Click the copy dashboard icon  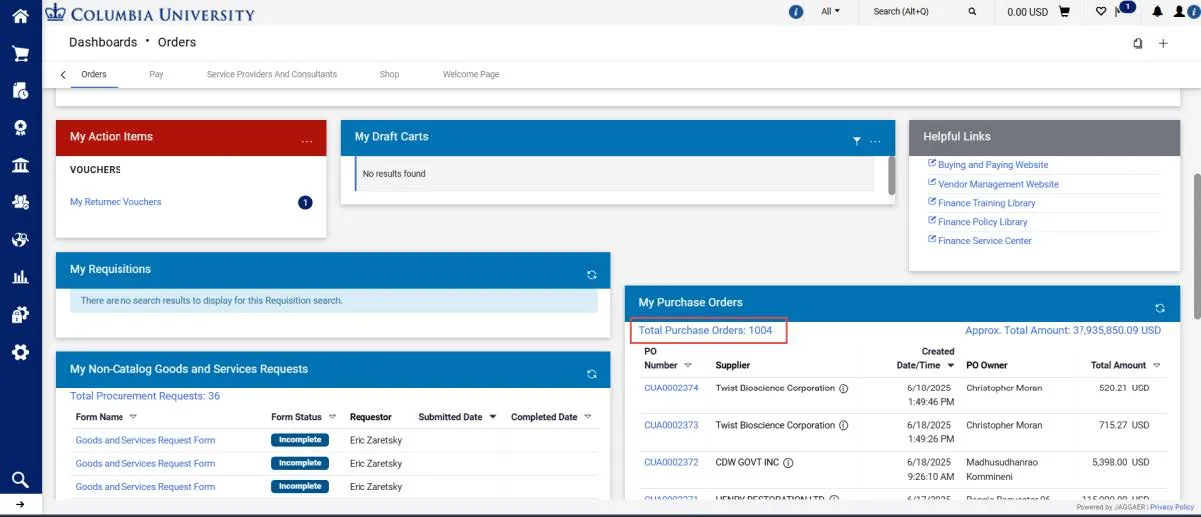[1138, 43]
